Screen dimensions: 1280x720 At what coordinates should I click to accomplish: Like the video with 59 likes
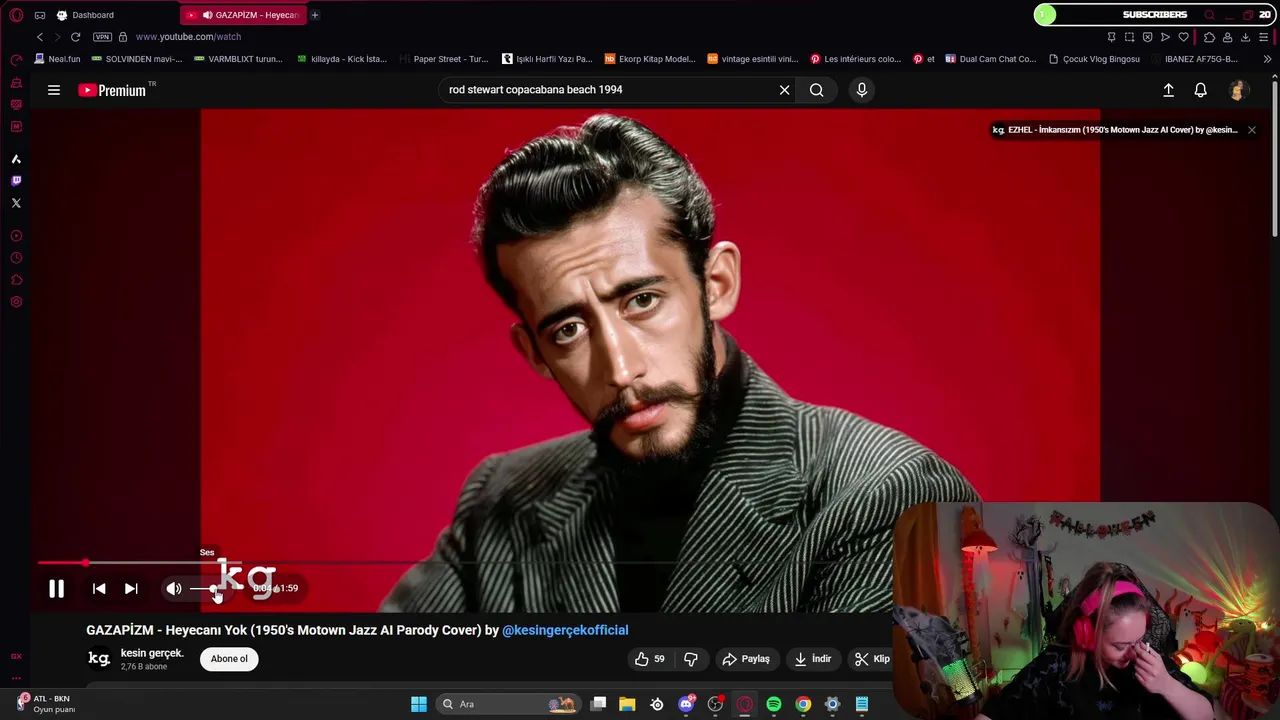coord(649,659)
